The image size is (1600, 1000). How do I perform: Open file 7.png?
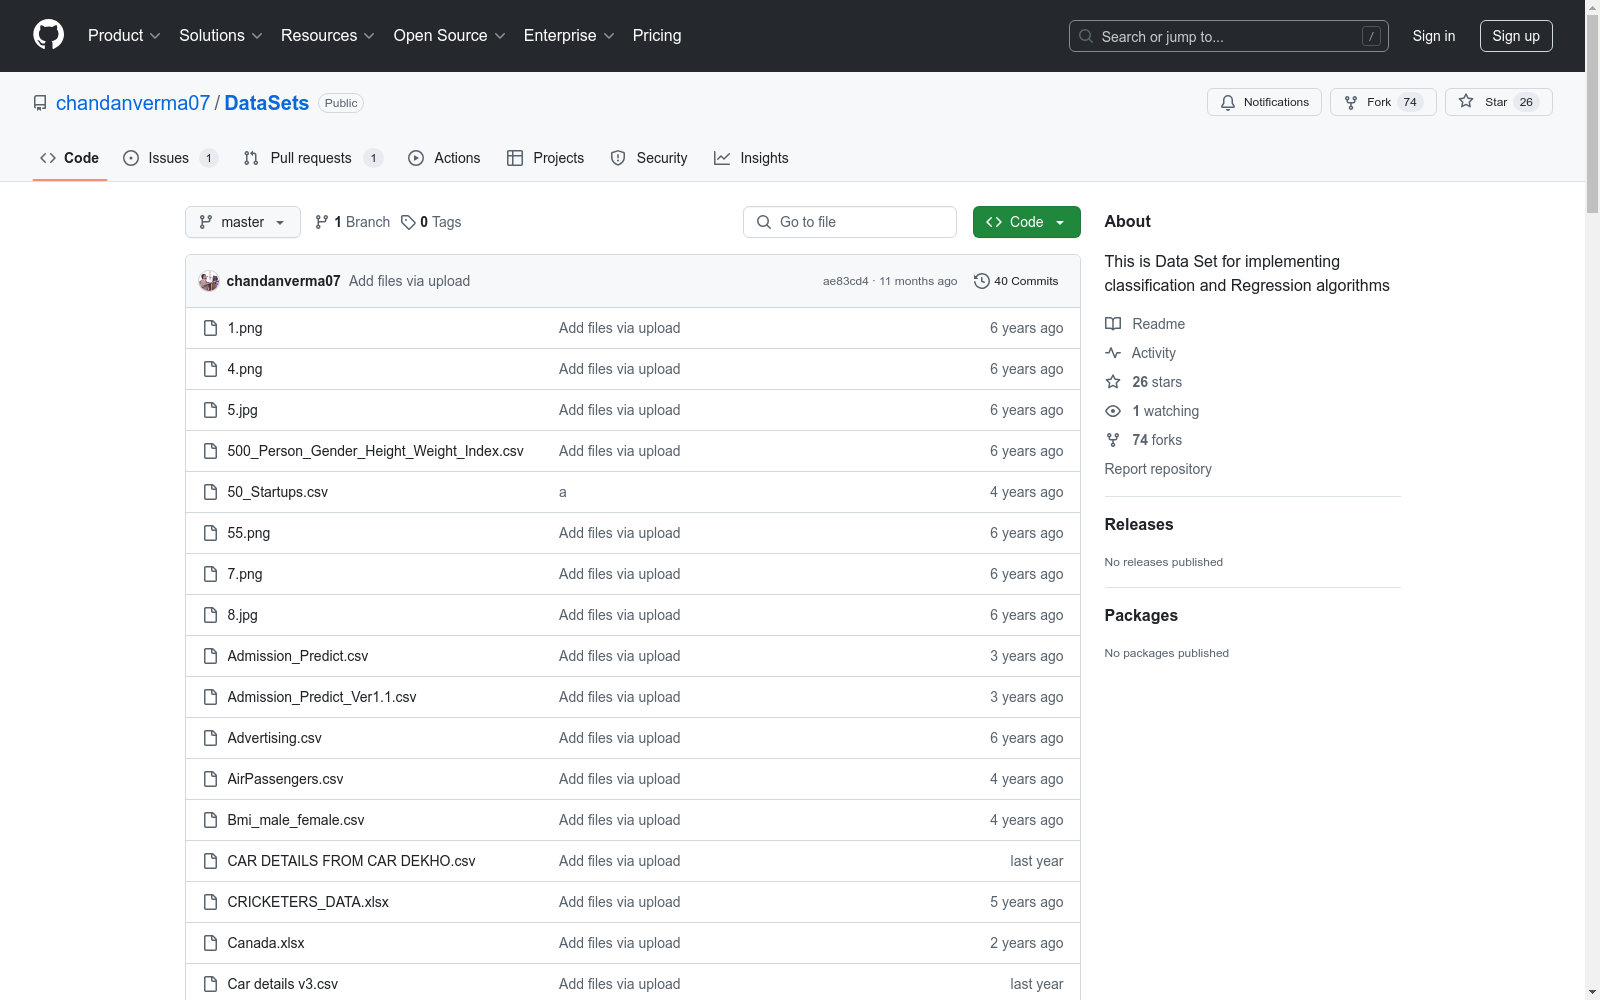[245, 574]
